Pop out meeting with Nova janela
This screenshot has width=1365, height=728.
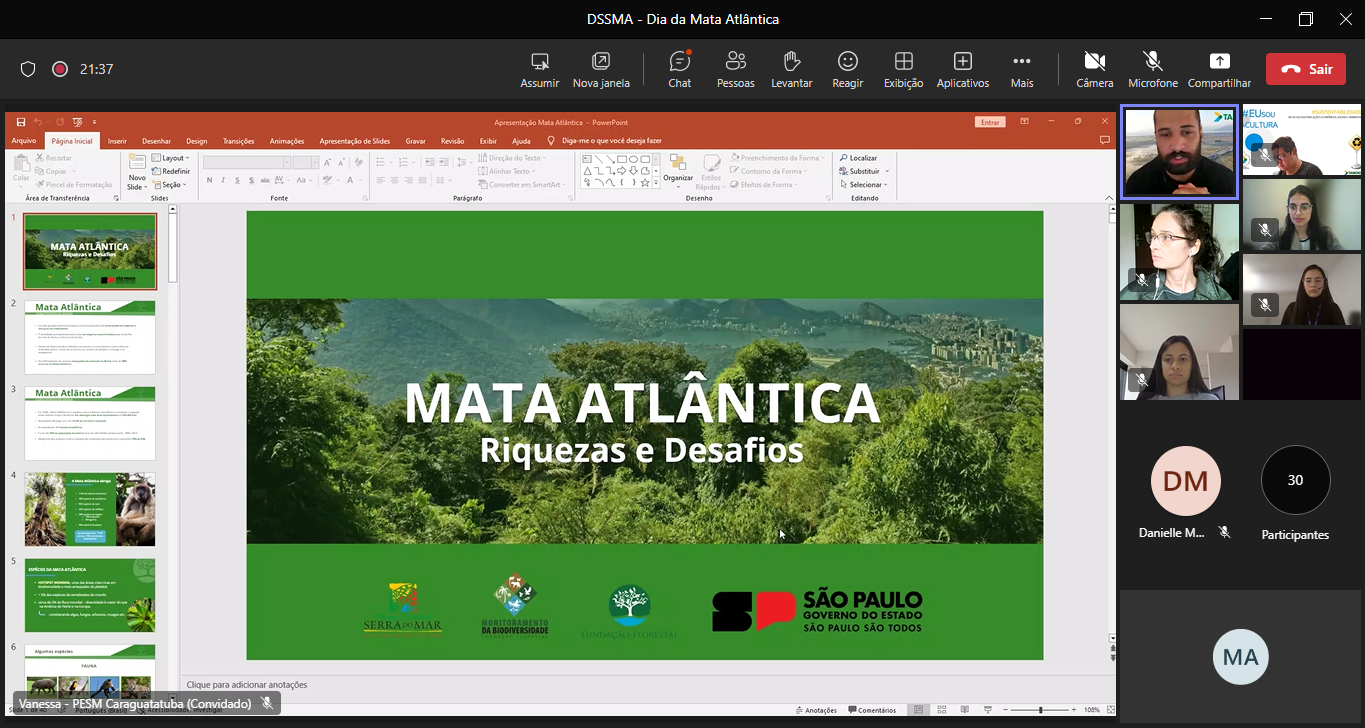(600, 69)
